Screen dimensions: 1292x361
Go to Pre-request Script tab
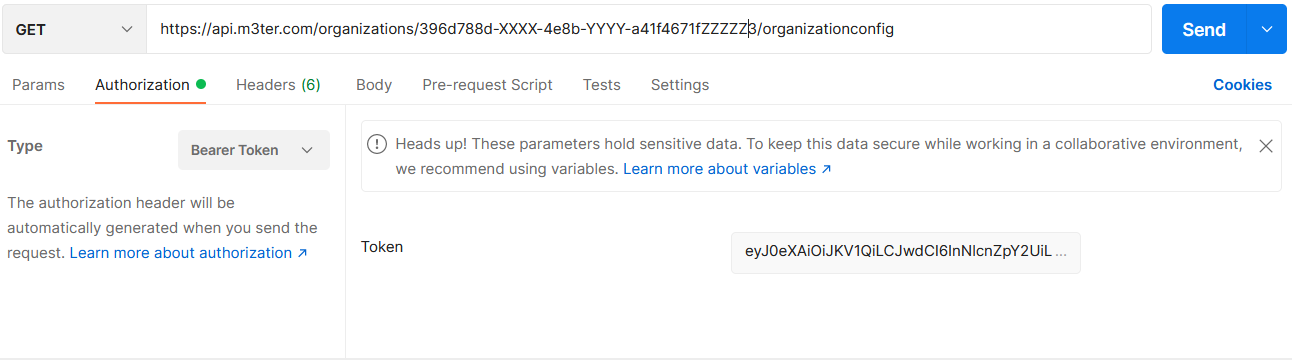(x=487, y=85)
